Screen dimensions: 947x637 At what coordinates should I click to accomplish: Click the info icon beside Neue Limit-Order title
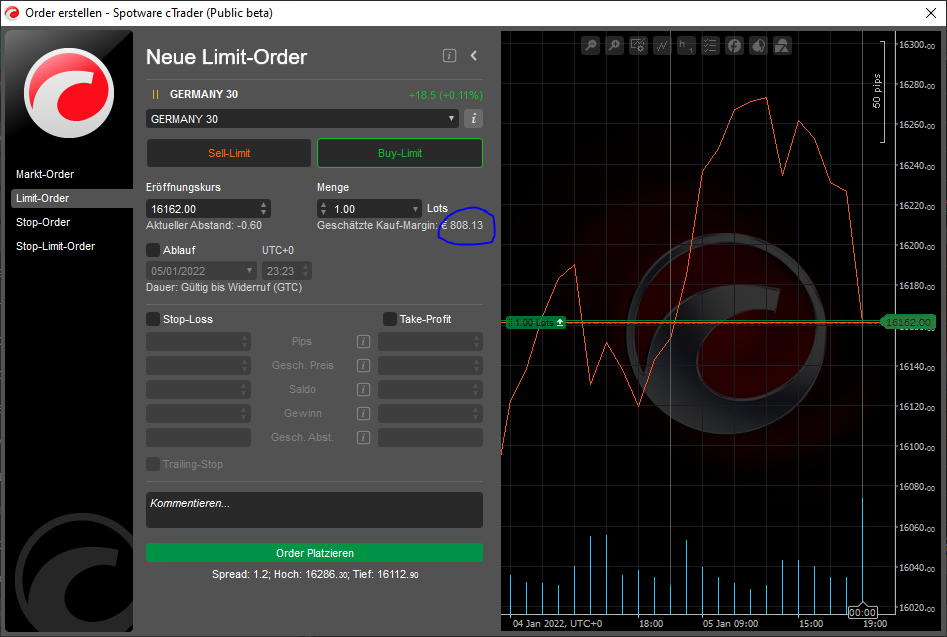click(449, 55)
